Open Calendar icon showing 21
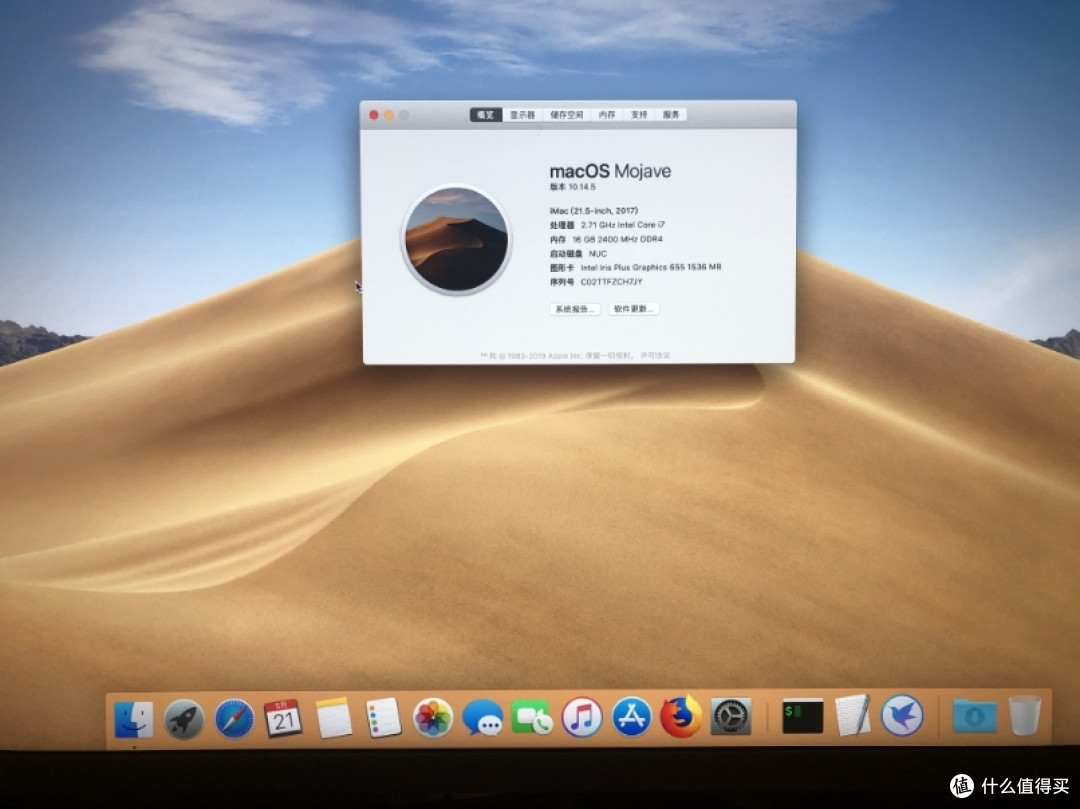Screen dimensions: 1080x809 (284, 717)
